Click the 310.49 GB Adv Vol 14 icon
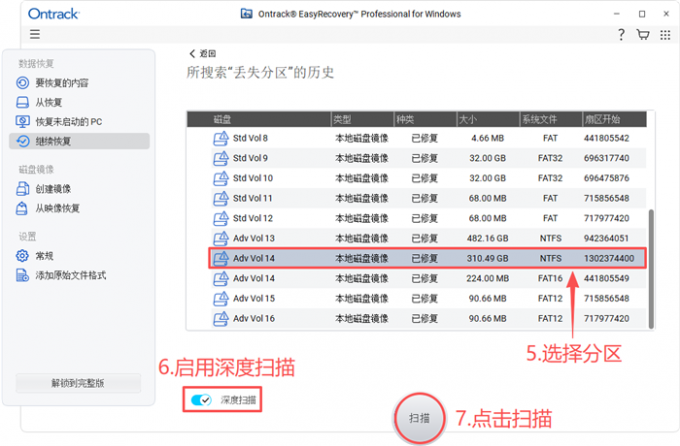This screenshot has width=680, height=446. pyautogui.click(x=221, y=259)
